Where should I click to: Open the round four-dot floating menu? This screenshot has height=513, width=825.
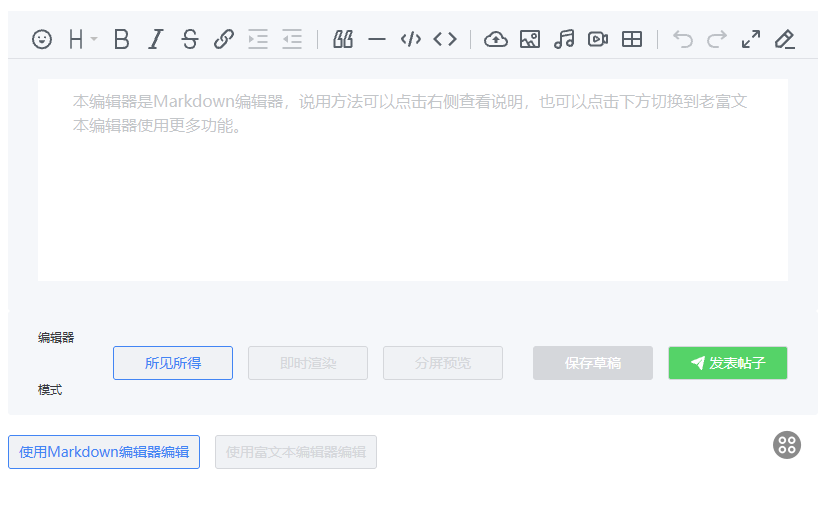click(787, 445)
